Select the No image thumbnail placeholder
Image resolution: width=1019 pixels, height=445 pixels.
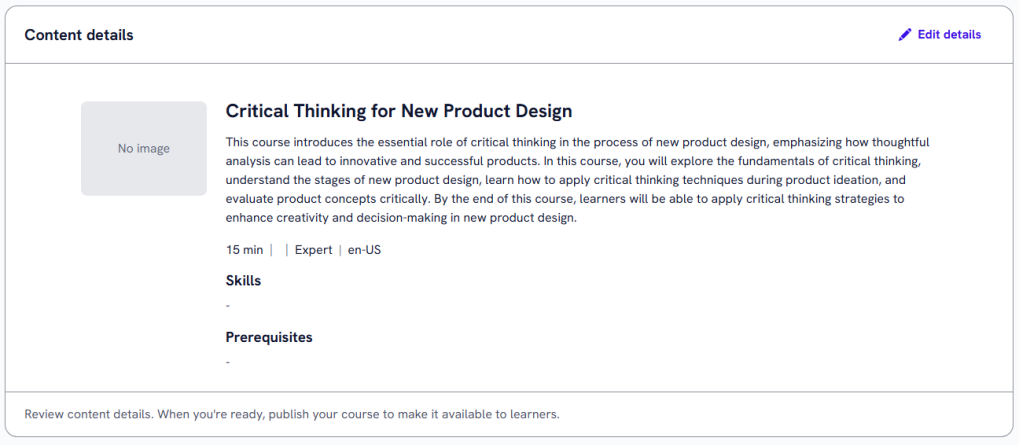point(144,149)
